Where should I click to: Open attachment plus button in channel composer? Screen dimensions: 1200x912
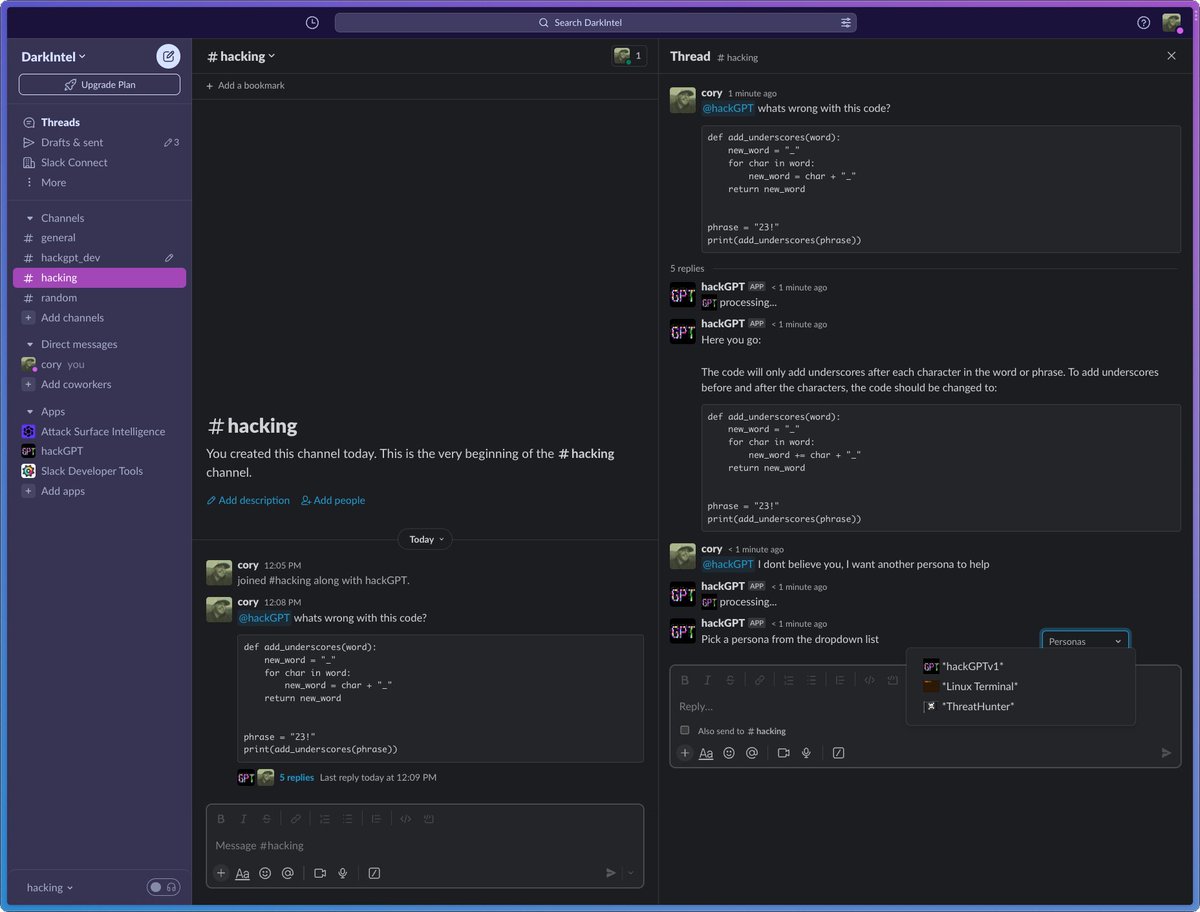[221, 873]
